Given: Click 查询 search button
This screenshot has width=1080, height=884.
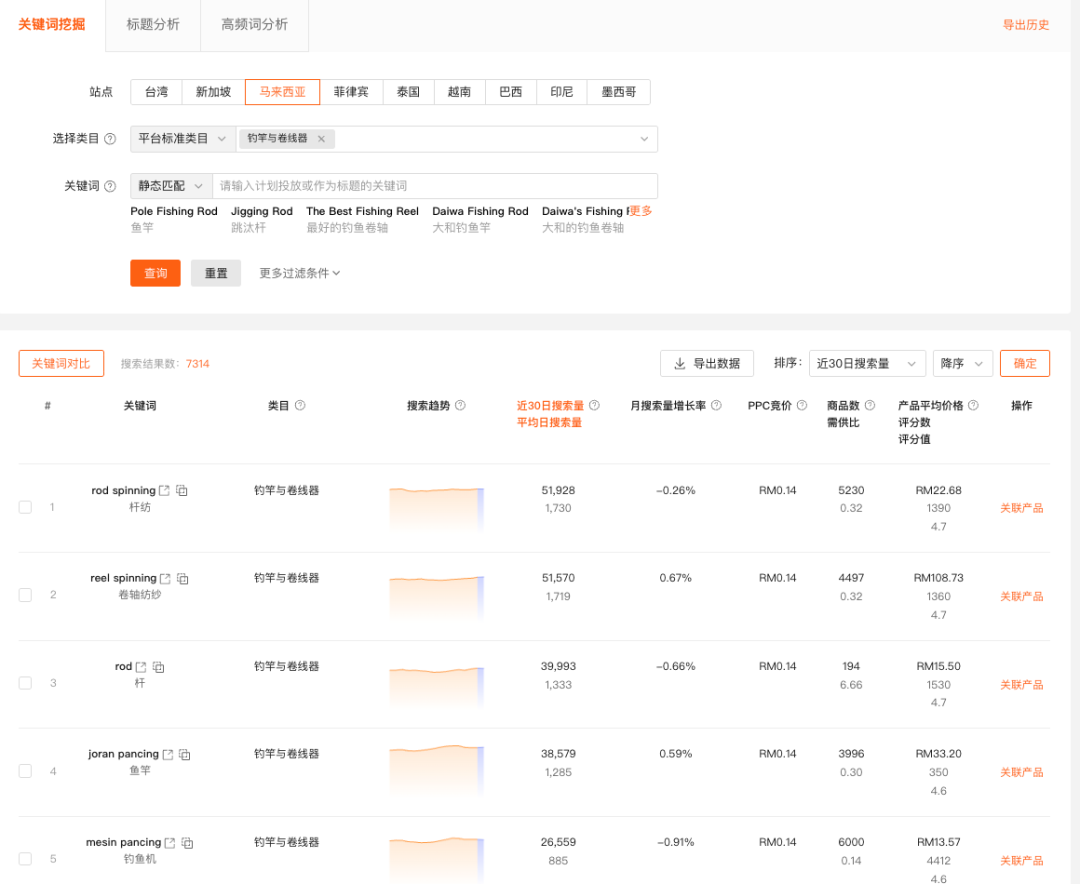Looking at the screenshot, I should [x=156, y=273].
